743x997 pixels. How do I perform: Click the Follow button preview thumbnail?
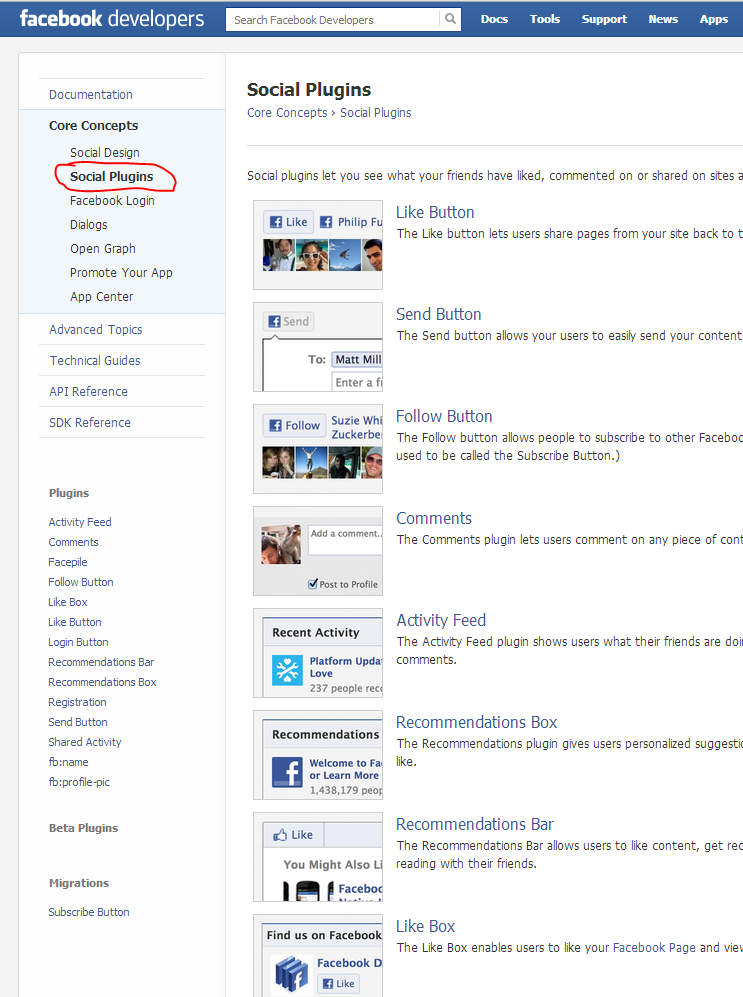click(318, 449)
